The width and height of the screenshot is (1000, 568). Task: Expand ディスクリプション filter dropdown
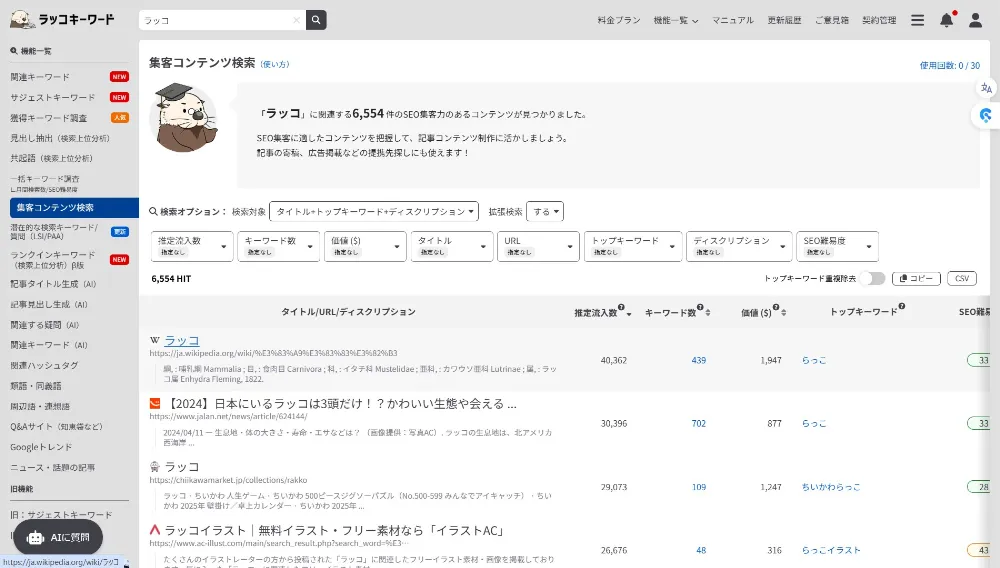coord(739,246)
